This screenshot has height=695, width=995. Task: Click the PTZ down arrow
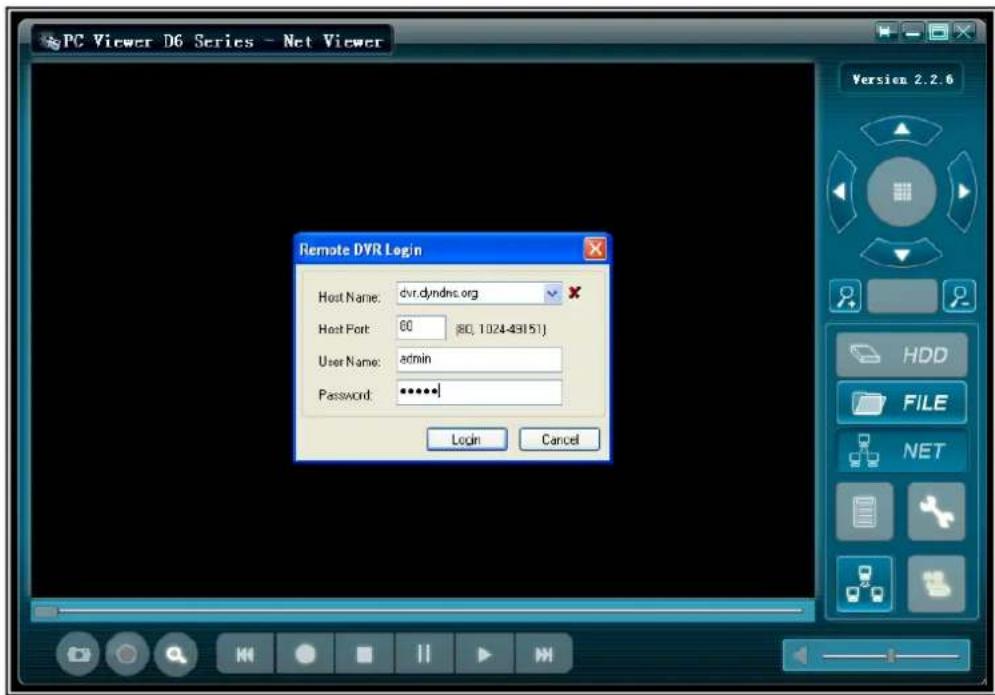(901, 254)
